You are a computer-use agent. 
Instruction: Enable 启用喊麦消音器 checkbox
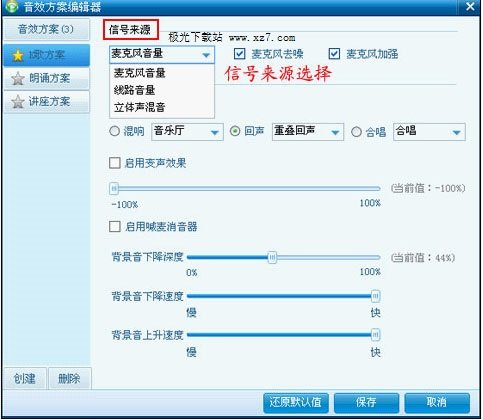115,227
